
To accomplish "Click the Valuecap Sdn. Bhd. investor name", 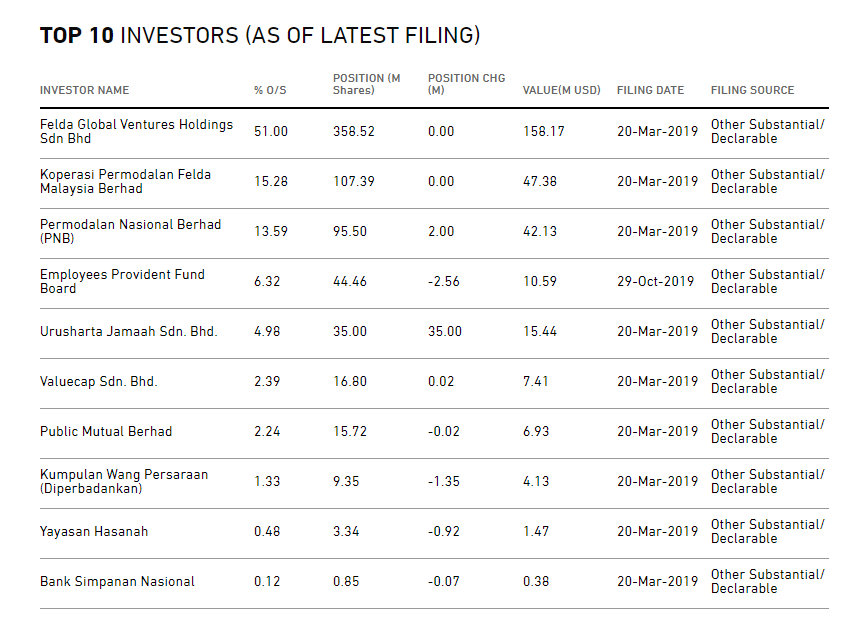I will (x=98, y=381).
